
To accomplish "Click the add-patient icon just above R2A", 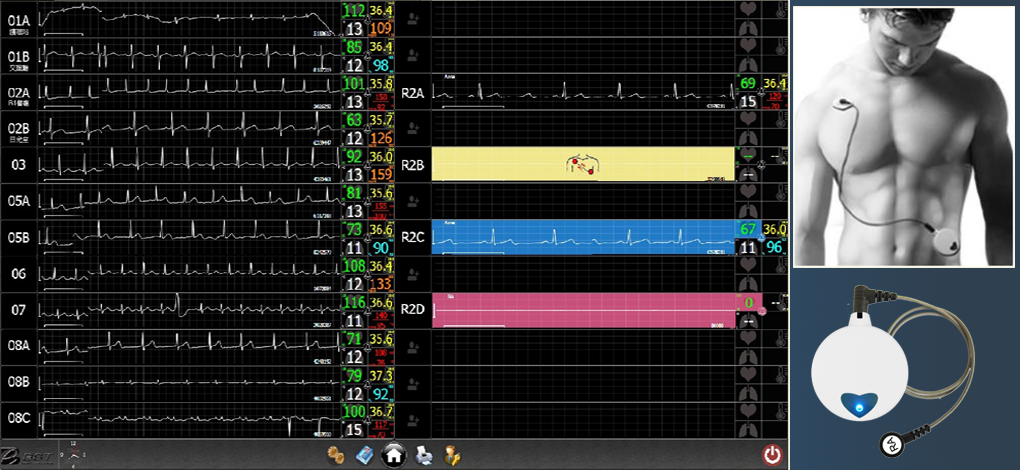I will click(411, 55).
